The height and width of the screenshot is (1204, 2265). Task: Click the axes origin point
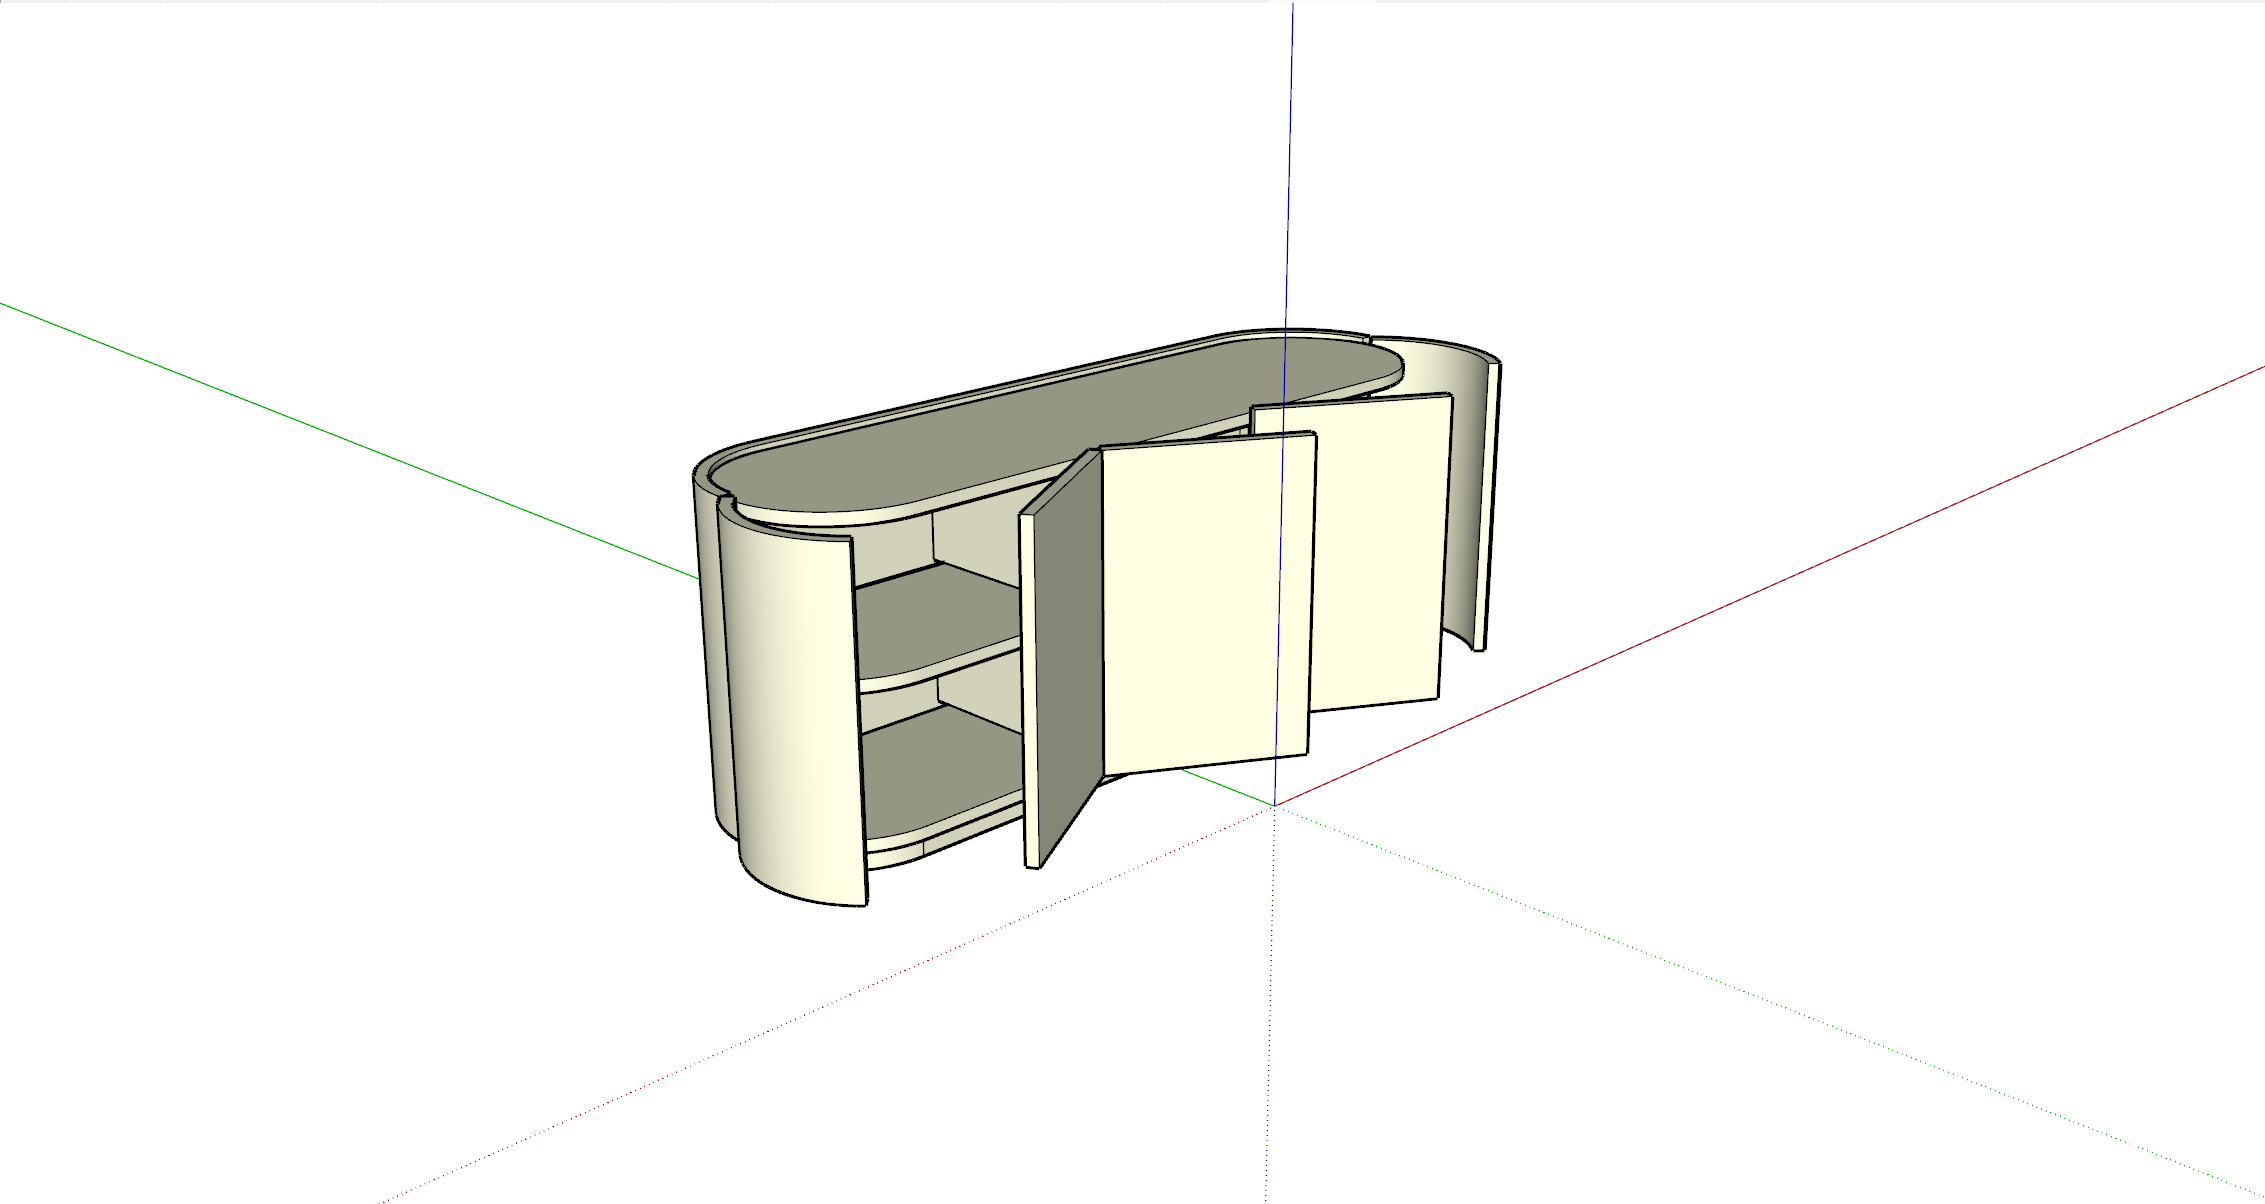[1274, 805]
